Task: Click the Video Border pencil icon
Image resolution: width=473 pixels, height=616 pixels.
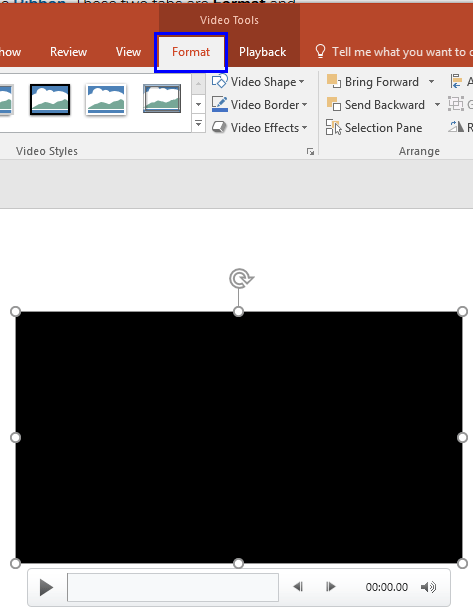Action: pyautogui.click(x=219, y=104)
